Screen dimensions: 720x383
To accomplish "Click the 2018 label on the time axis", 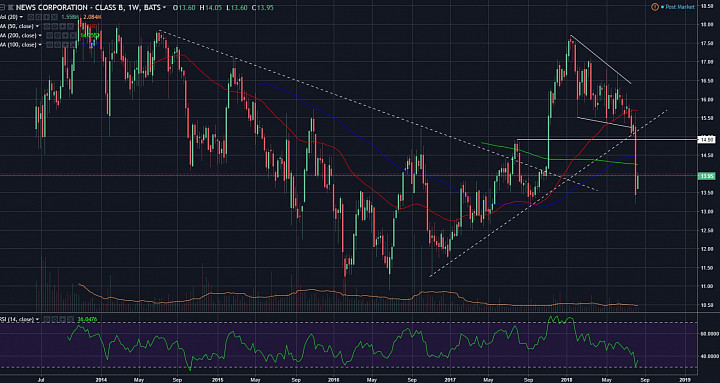I will pos(567,380).
